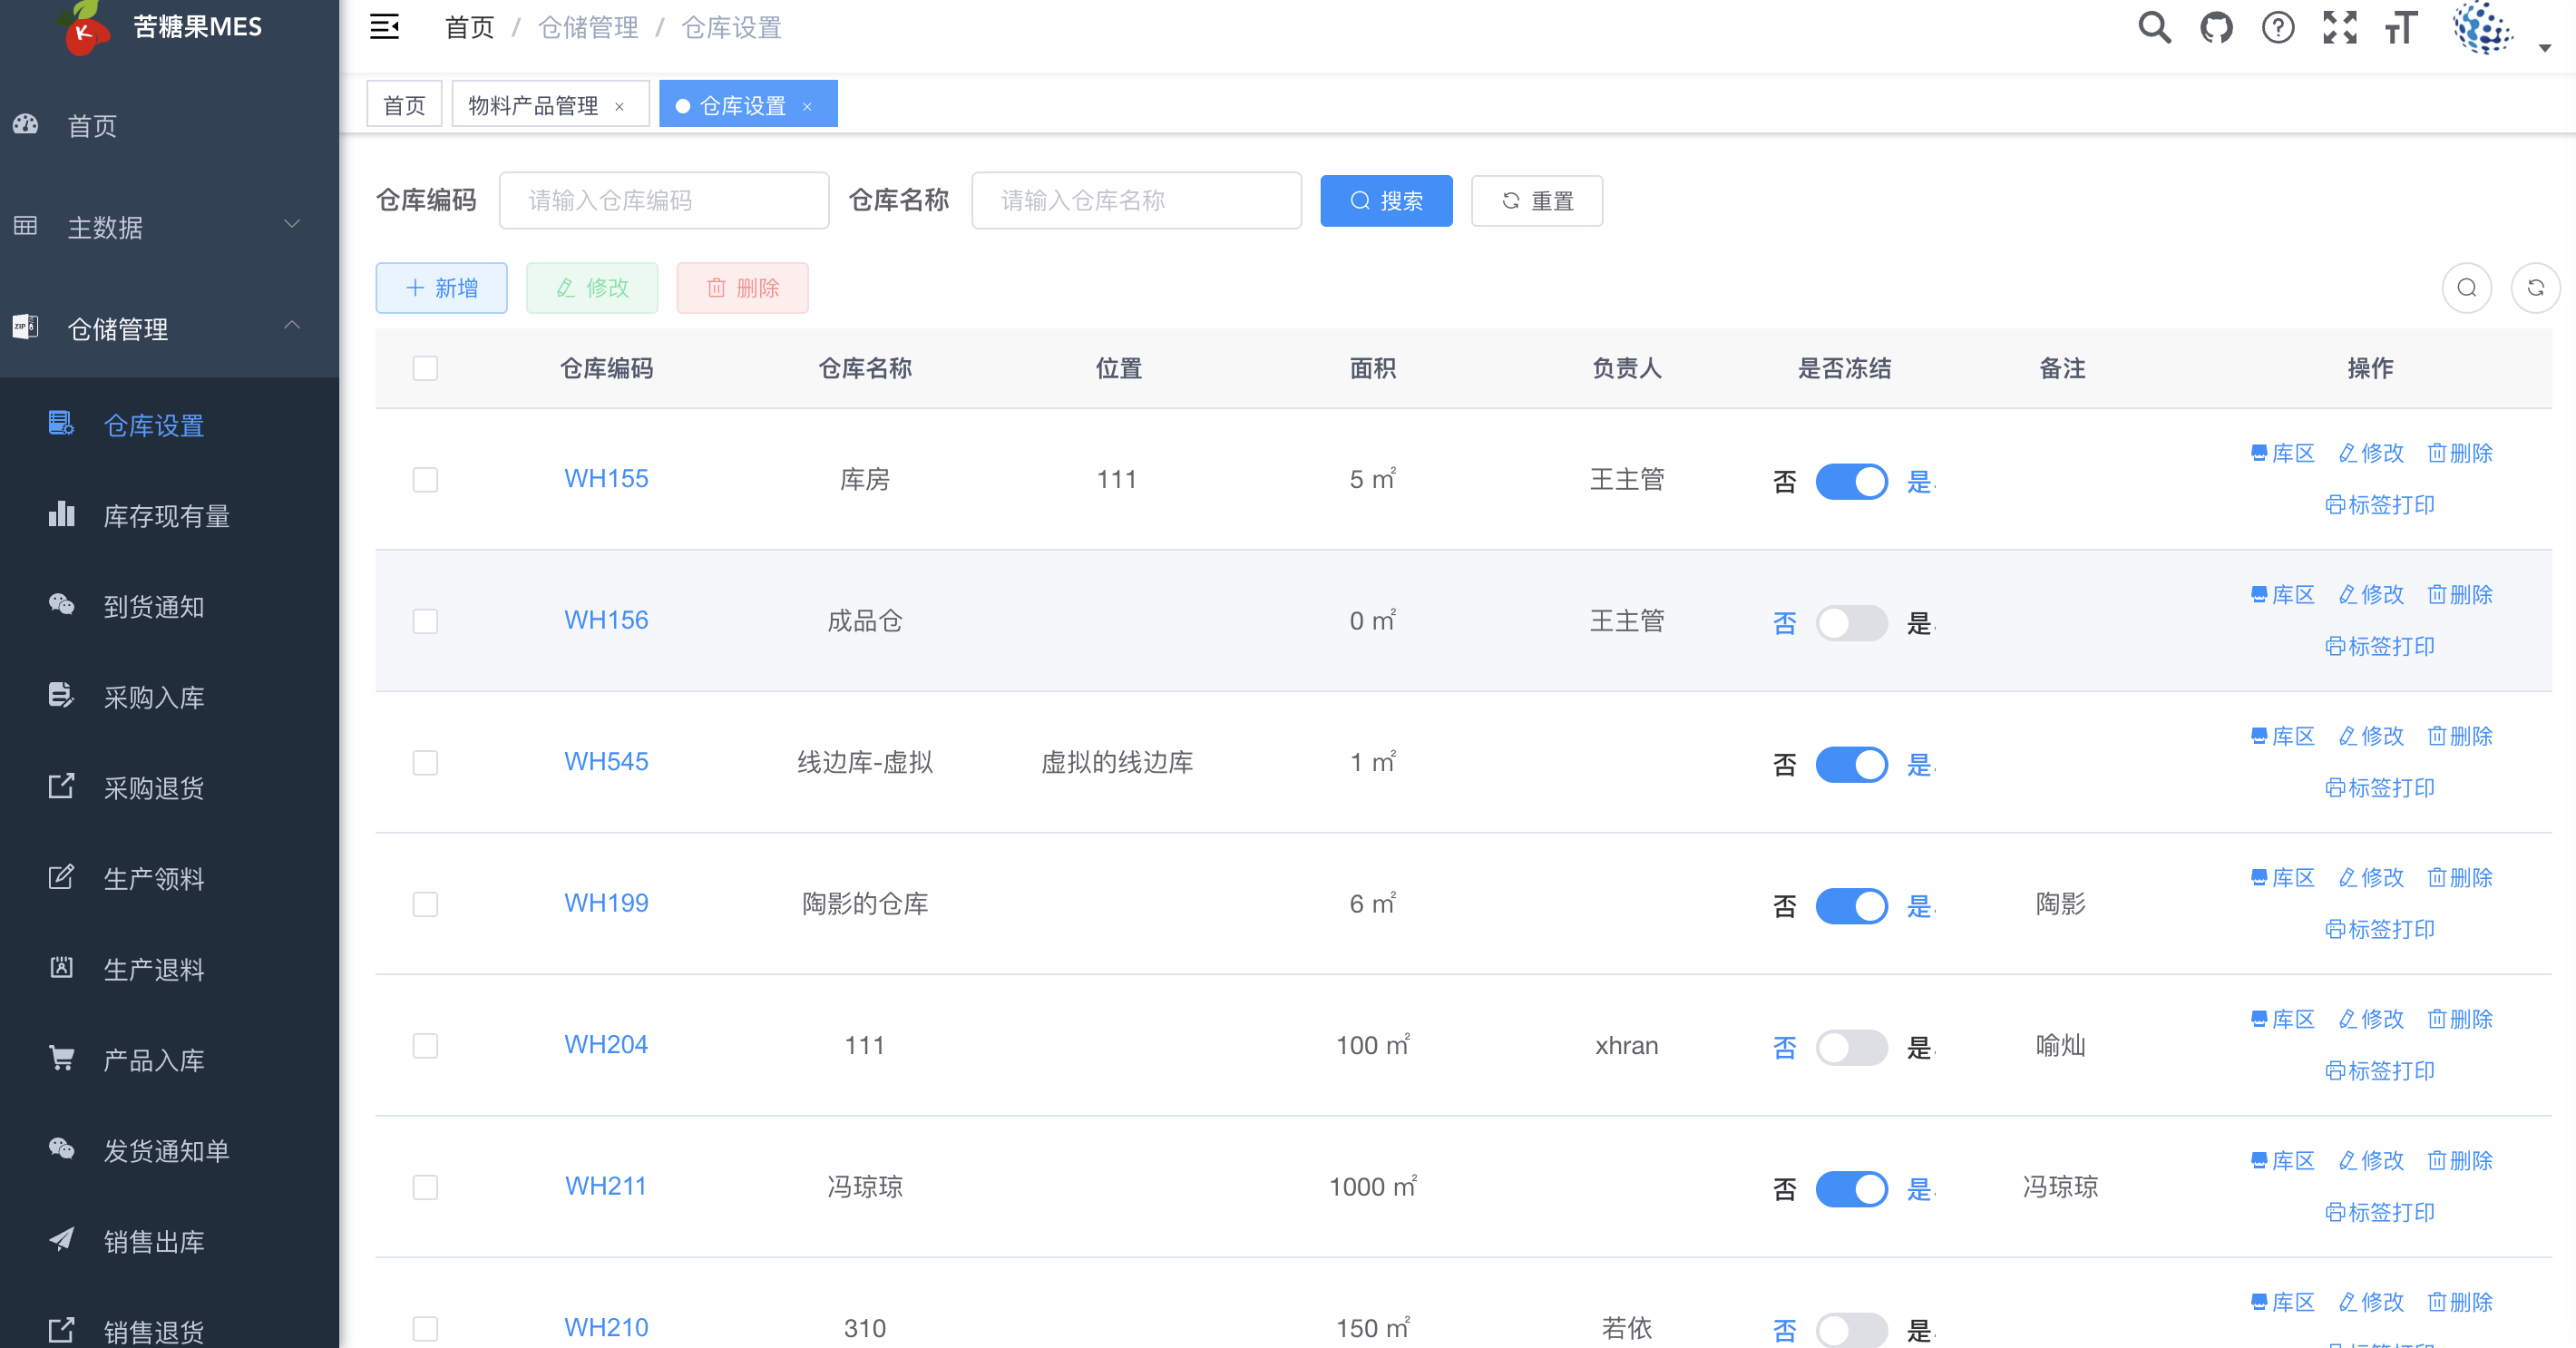Click the 新增 button
Screen dimensions: 2576x1348
441,288
